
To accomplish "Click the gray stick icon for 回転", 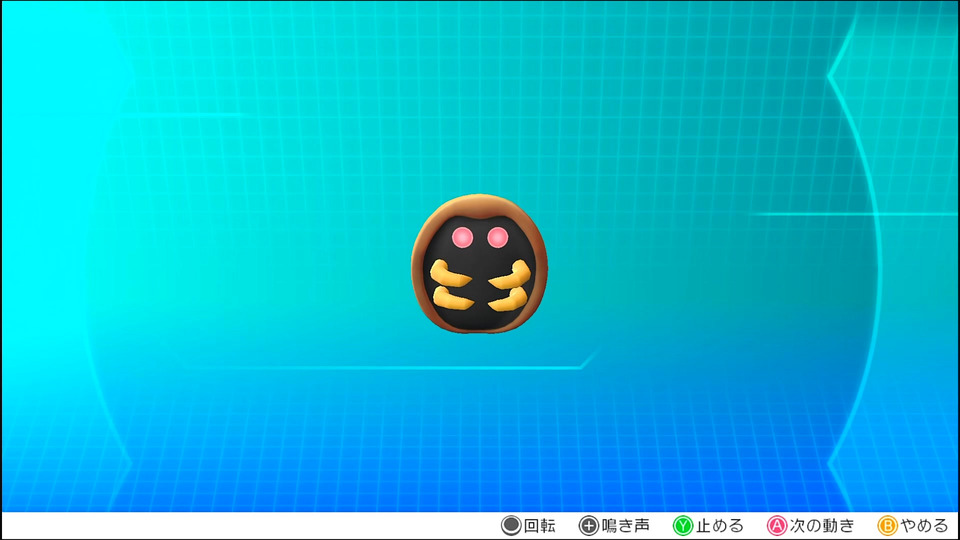I will click(511, 525).
